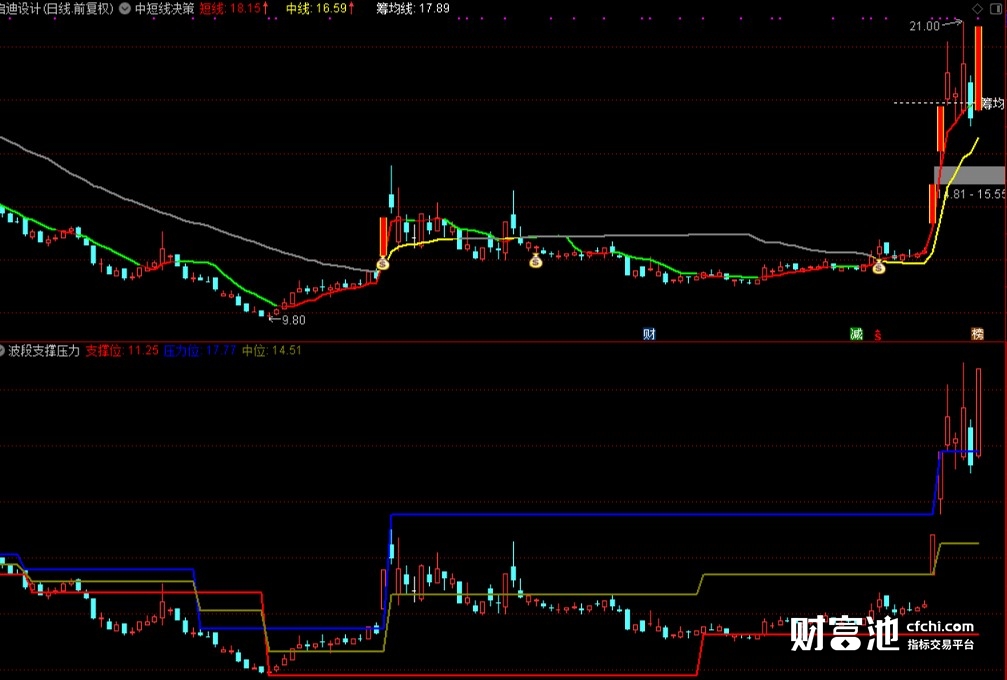
Task: Click the 中位: 14.51 value
Action: point(272,351)
